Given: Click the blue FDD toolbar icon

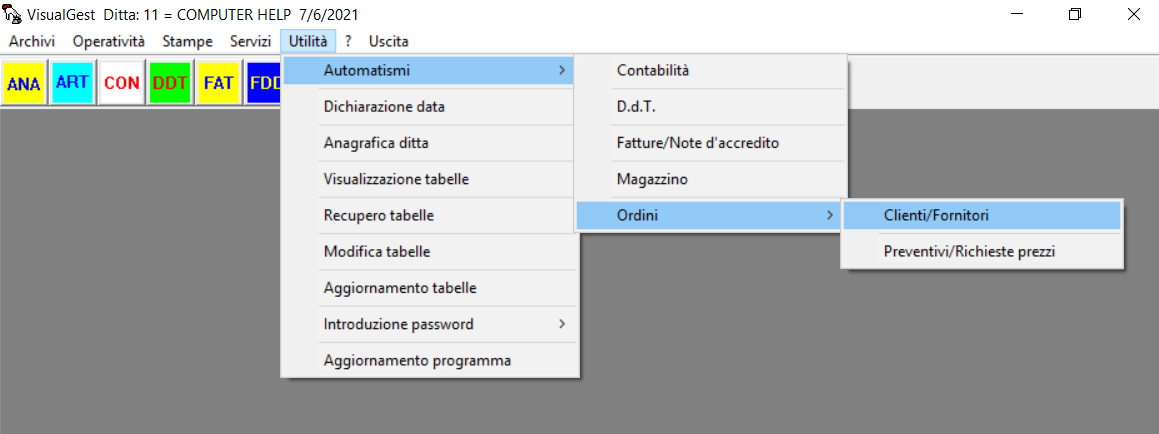Looking at the screenshot, I should pos(265,83).
